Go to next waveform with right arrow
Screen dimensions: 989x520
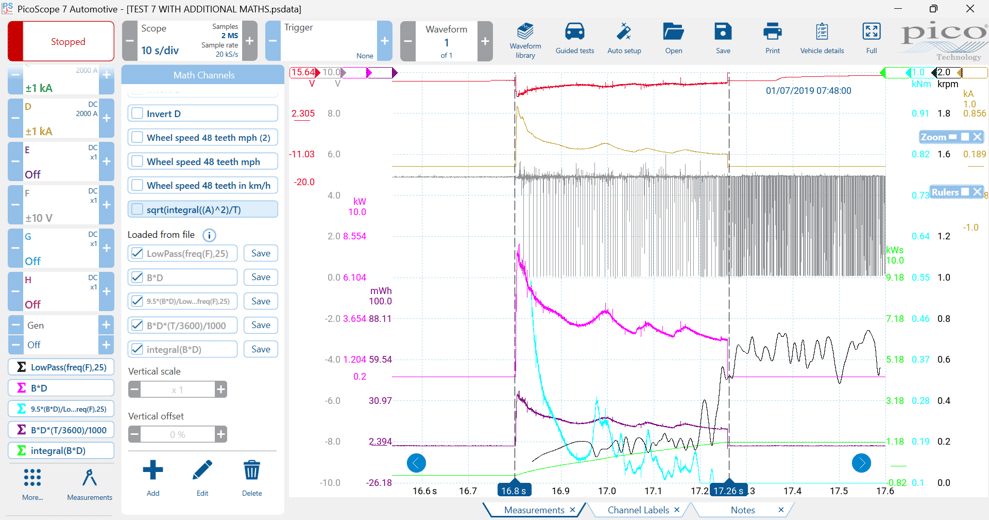click(861, 463)
